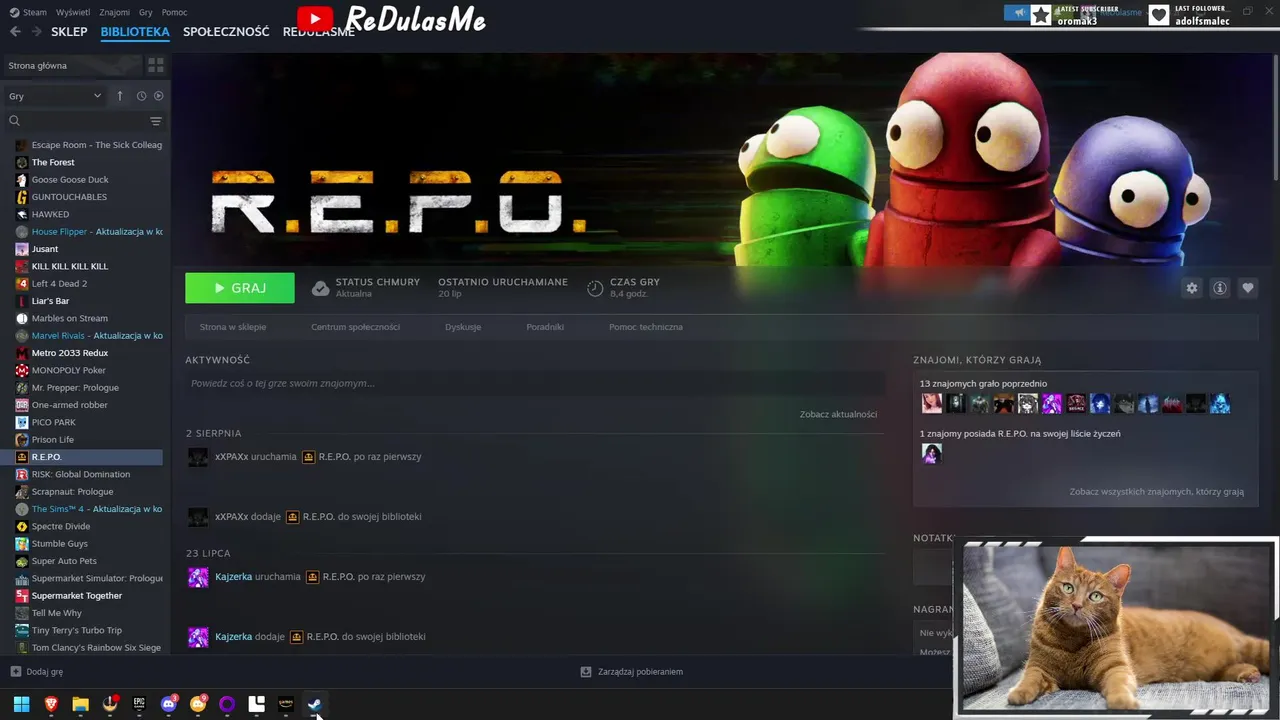Switch to the SPOŁECZNOŚĆ tab
This screenshot has height=720, width=1280.
coord(226,32)
